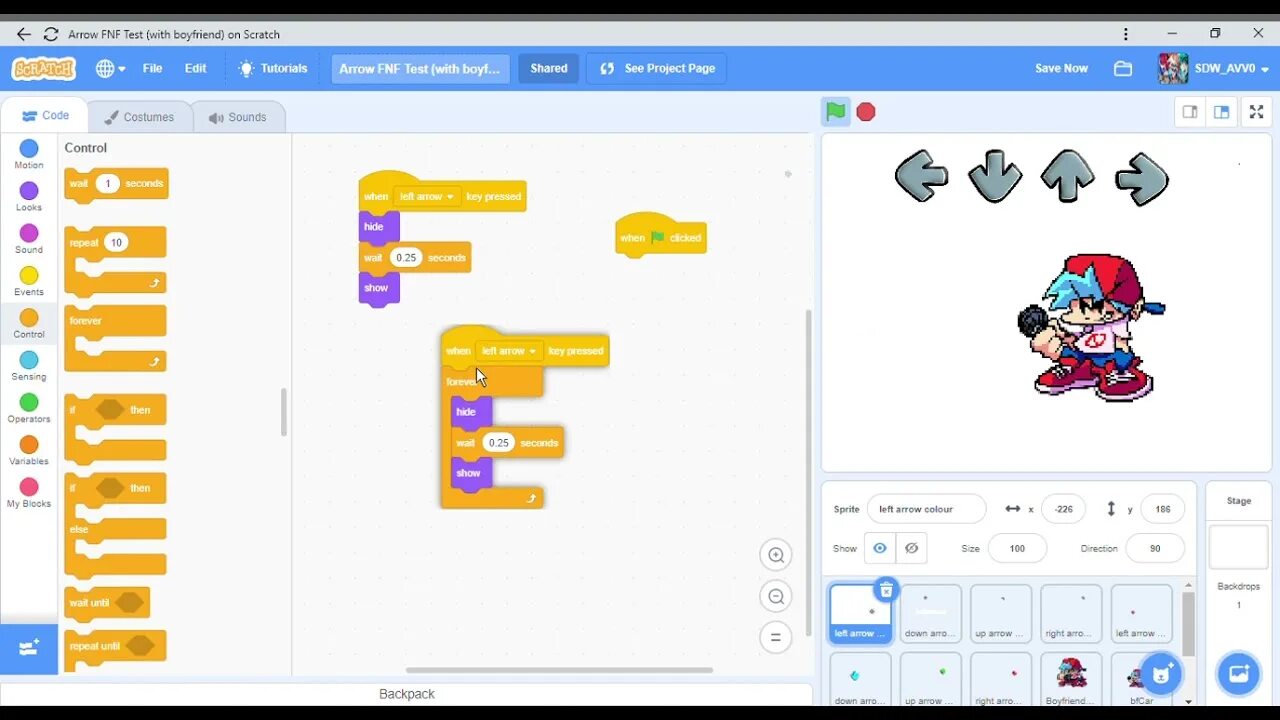Select the Looks block category
This screenshot has height=720, width=1280.
tap(29, 197)
